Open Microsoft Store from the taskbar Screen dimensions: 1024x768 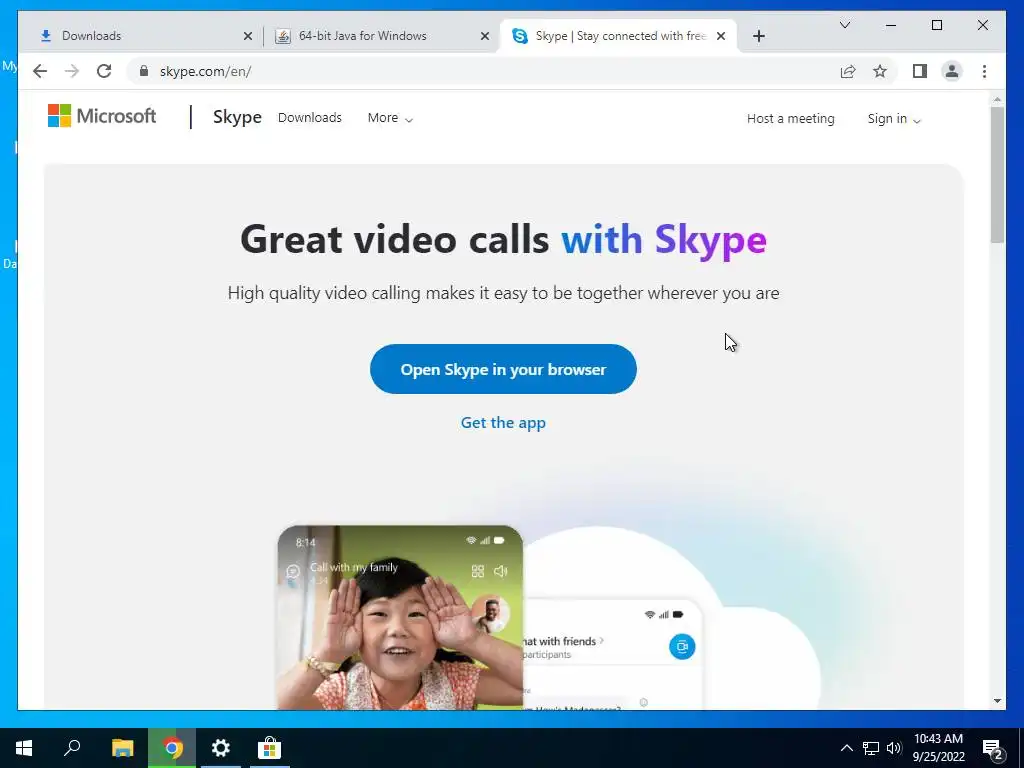coord(269,748)
